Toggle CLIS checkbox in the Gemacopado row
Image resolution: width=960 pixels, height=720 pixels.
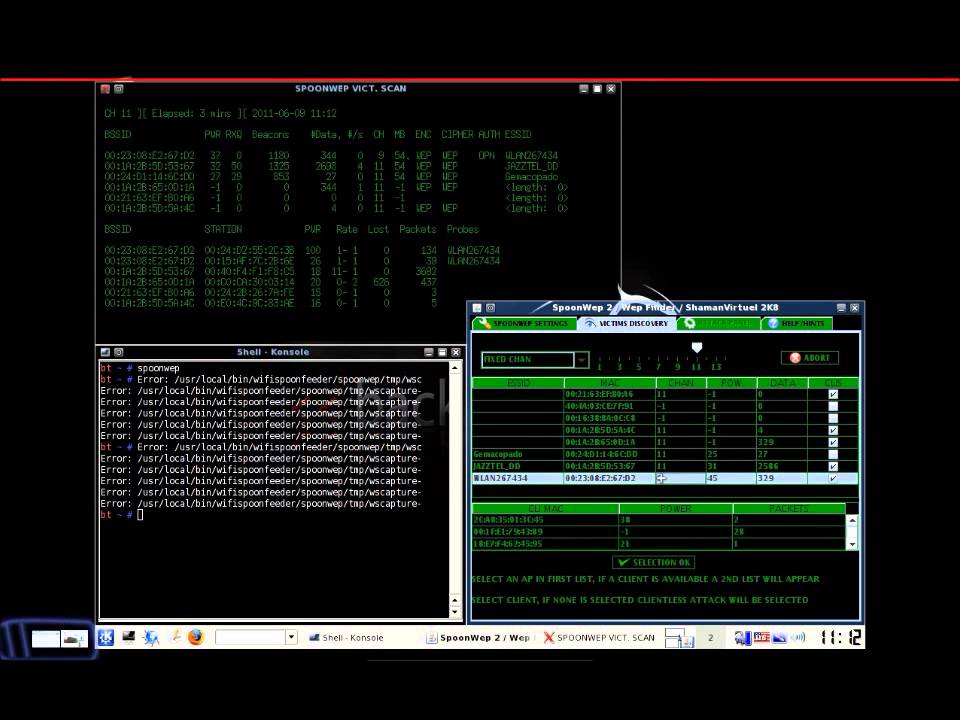[833, 454]
